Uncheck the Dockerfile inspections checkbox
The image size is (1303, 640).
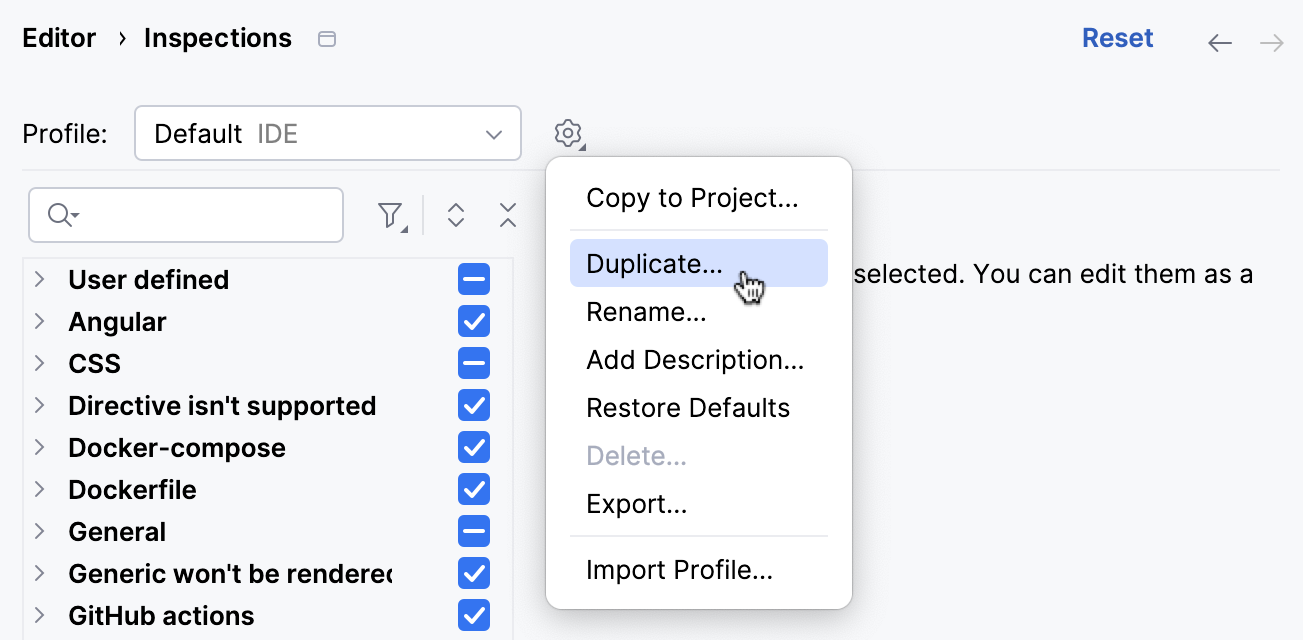coord(473,489)
